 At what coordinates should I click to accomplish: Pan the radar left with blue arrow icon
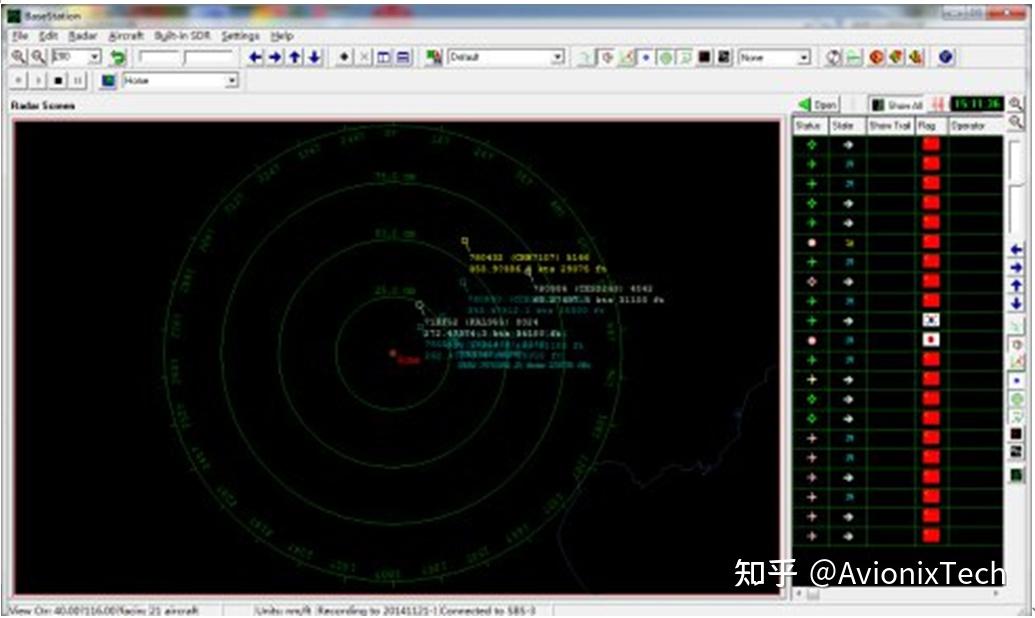[x=255, y=56]
